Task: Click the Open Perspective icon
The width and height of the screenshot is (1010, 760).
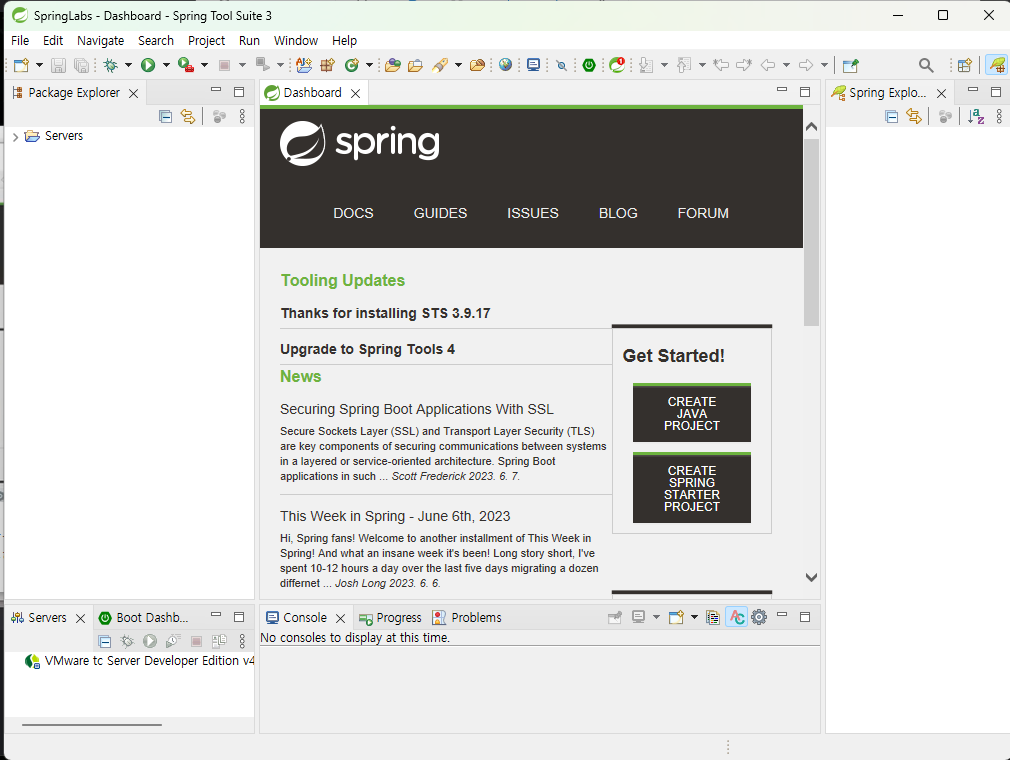Action: [964, 65]
